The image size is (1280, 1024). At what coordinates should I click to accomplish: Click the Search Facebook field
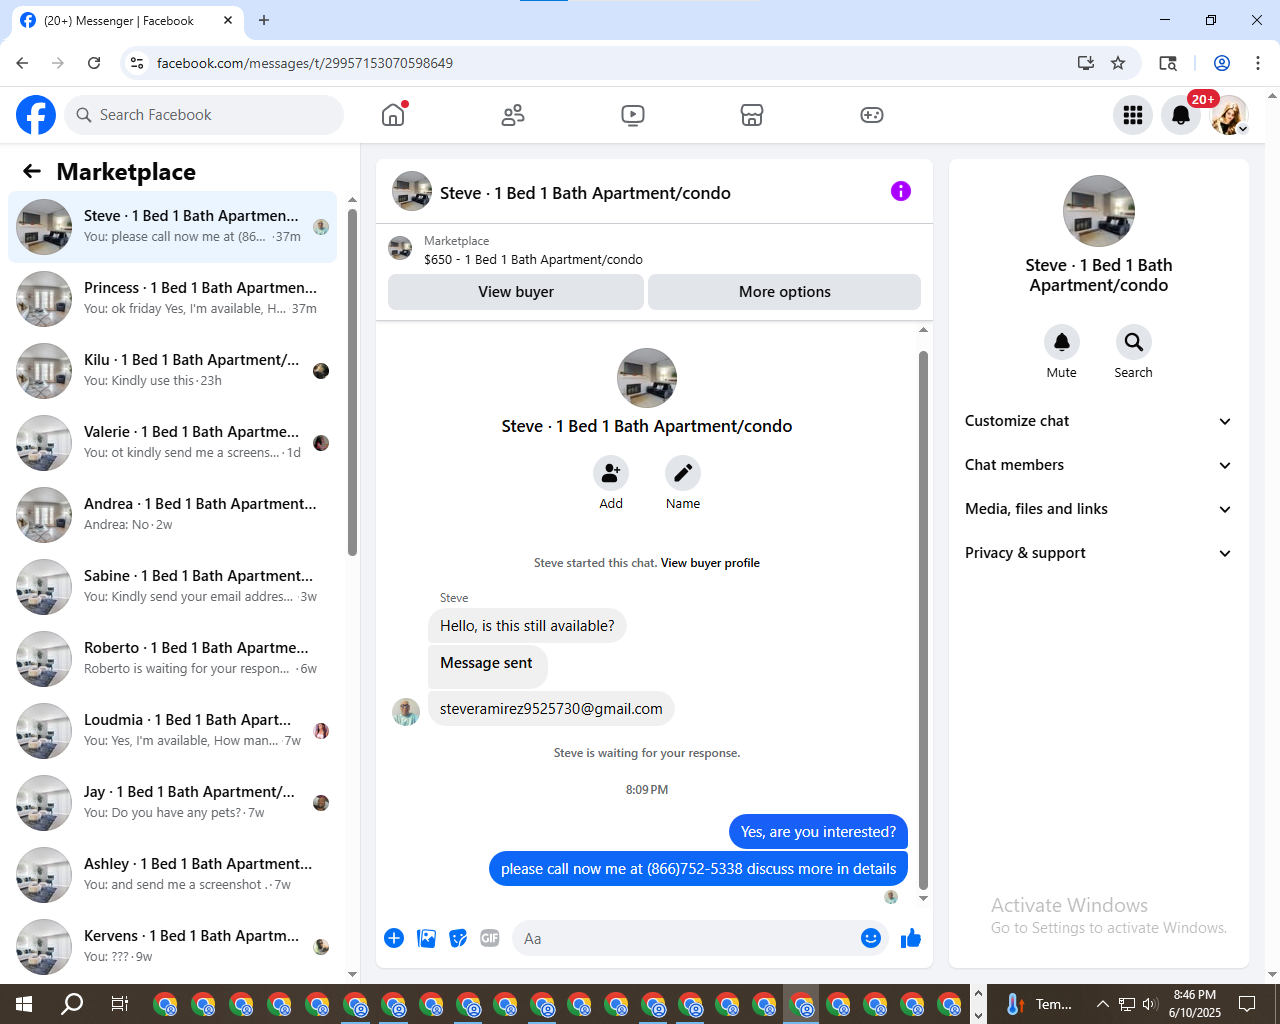[204, 115]
